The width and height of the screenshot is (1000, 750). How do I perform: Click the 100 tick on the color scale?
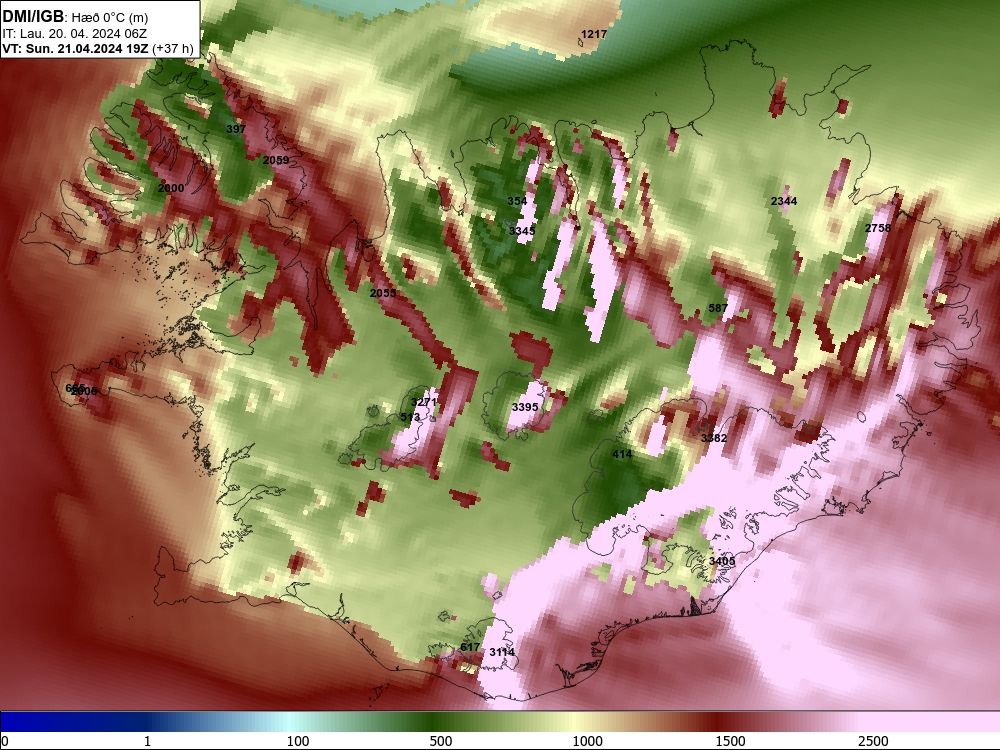pos(298,741)
